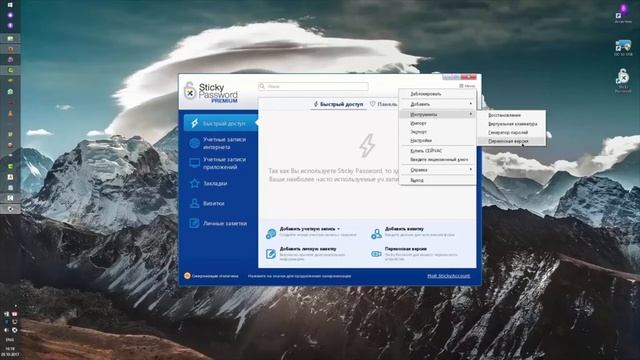Expand the Справка submenu

pyautogui.click(x=437, y=169)
